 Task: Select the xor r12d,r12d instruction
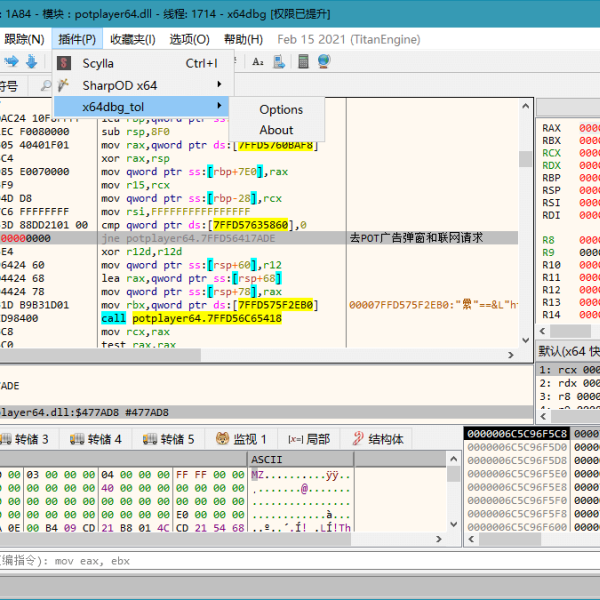click(x=142, y=252)
